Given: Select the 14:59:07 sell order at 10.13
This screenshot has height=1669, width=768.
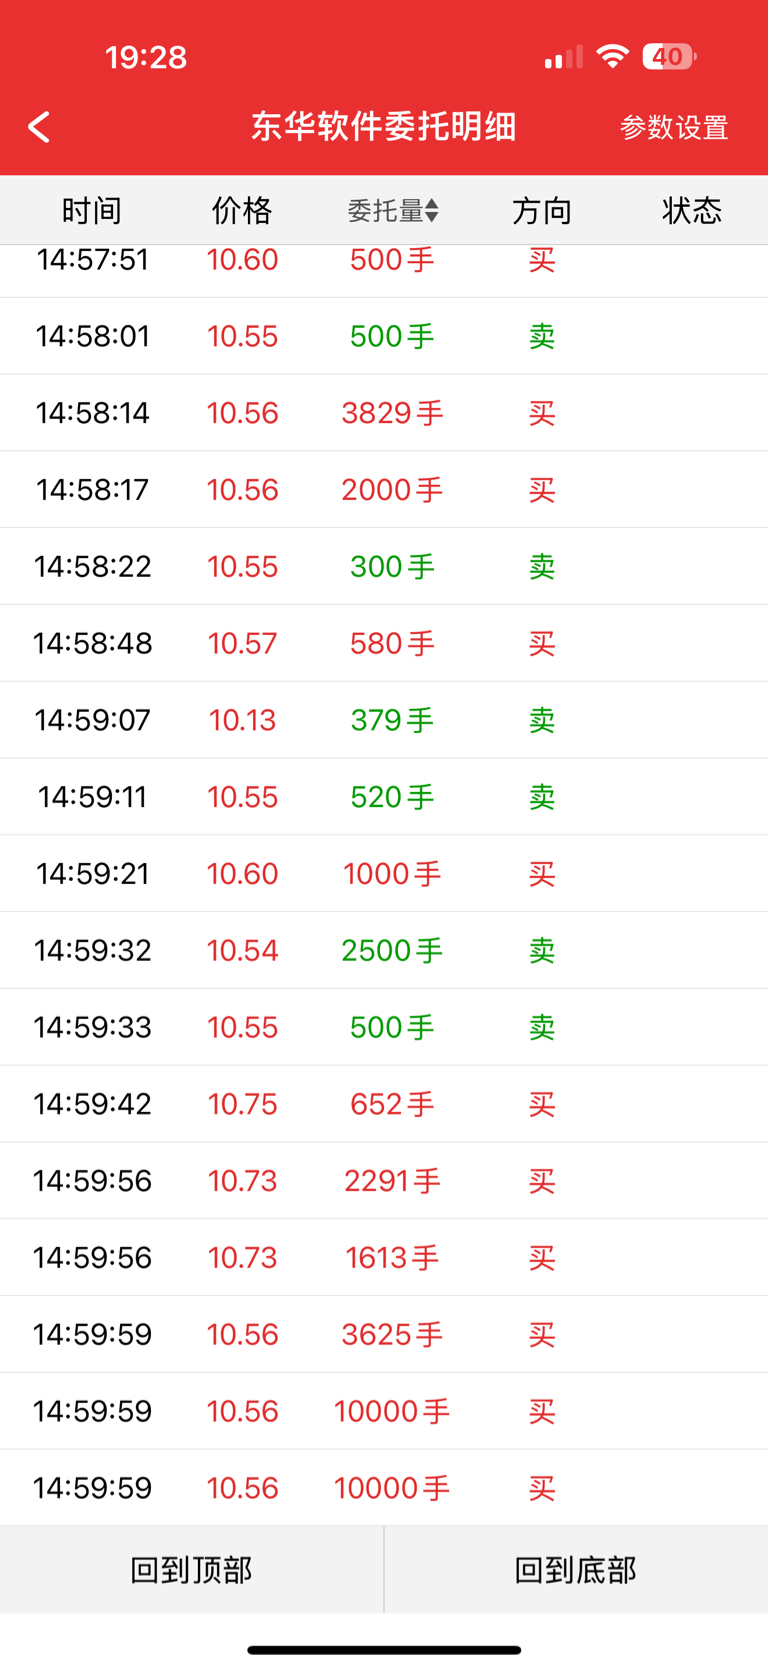Looking at the screenshot, I should pyautogui.click(x=384, y=720).
